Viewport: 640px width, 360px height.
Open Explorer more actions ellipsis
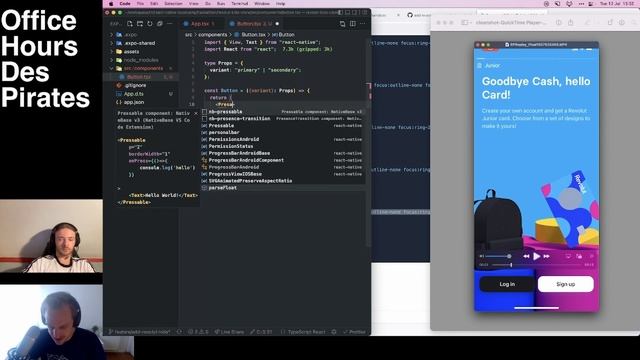click(x=170, y=24)
